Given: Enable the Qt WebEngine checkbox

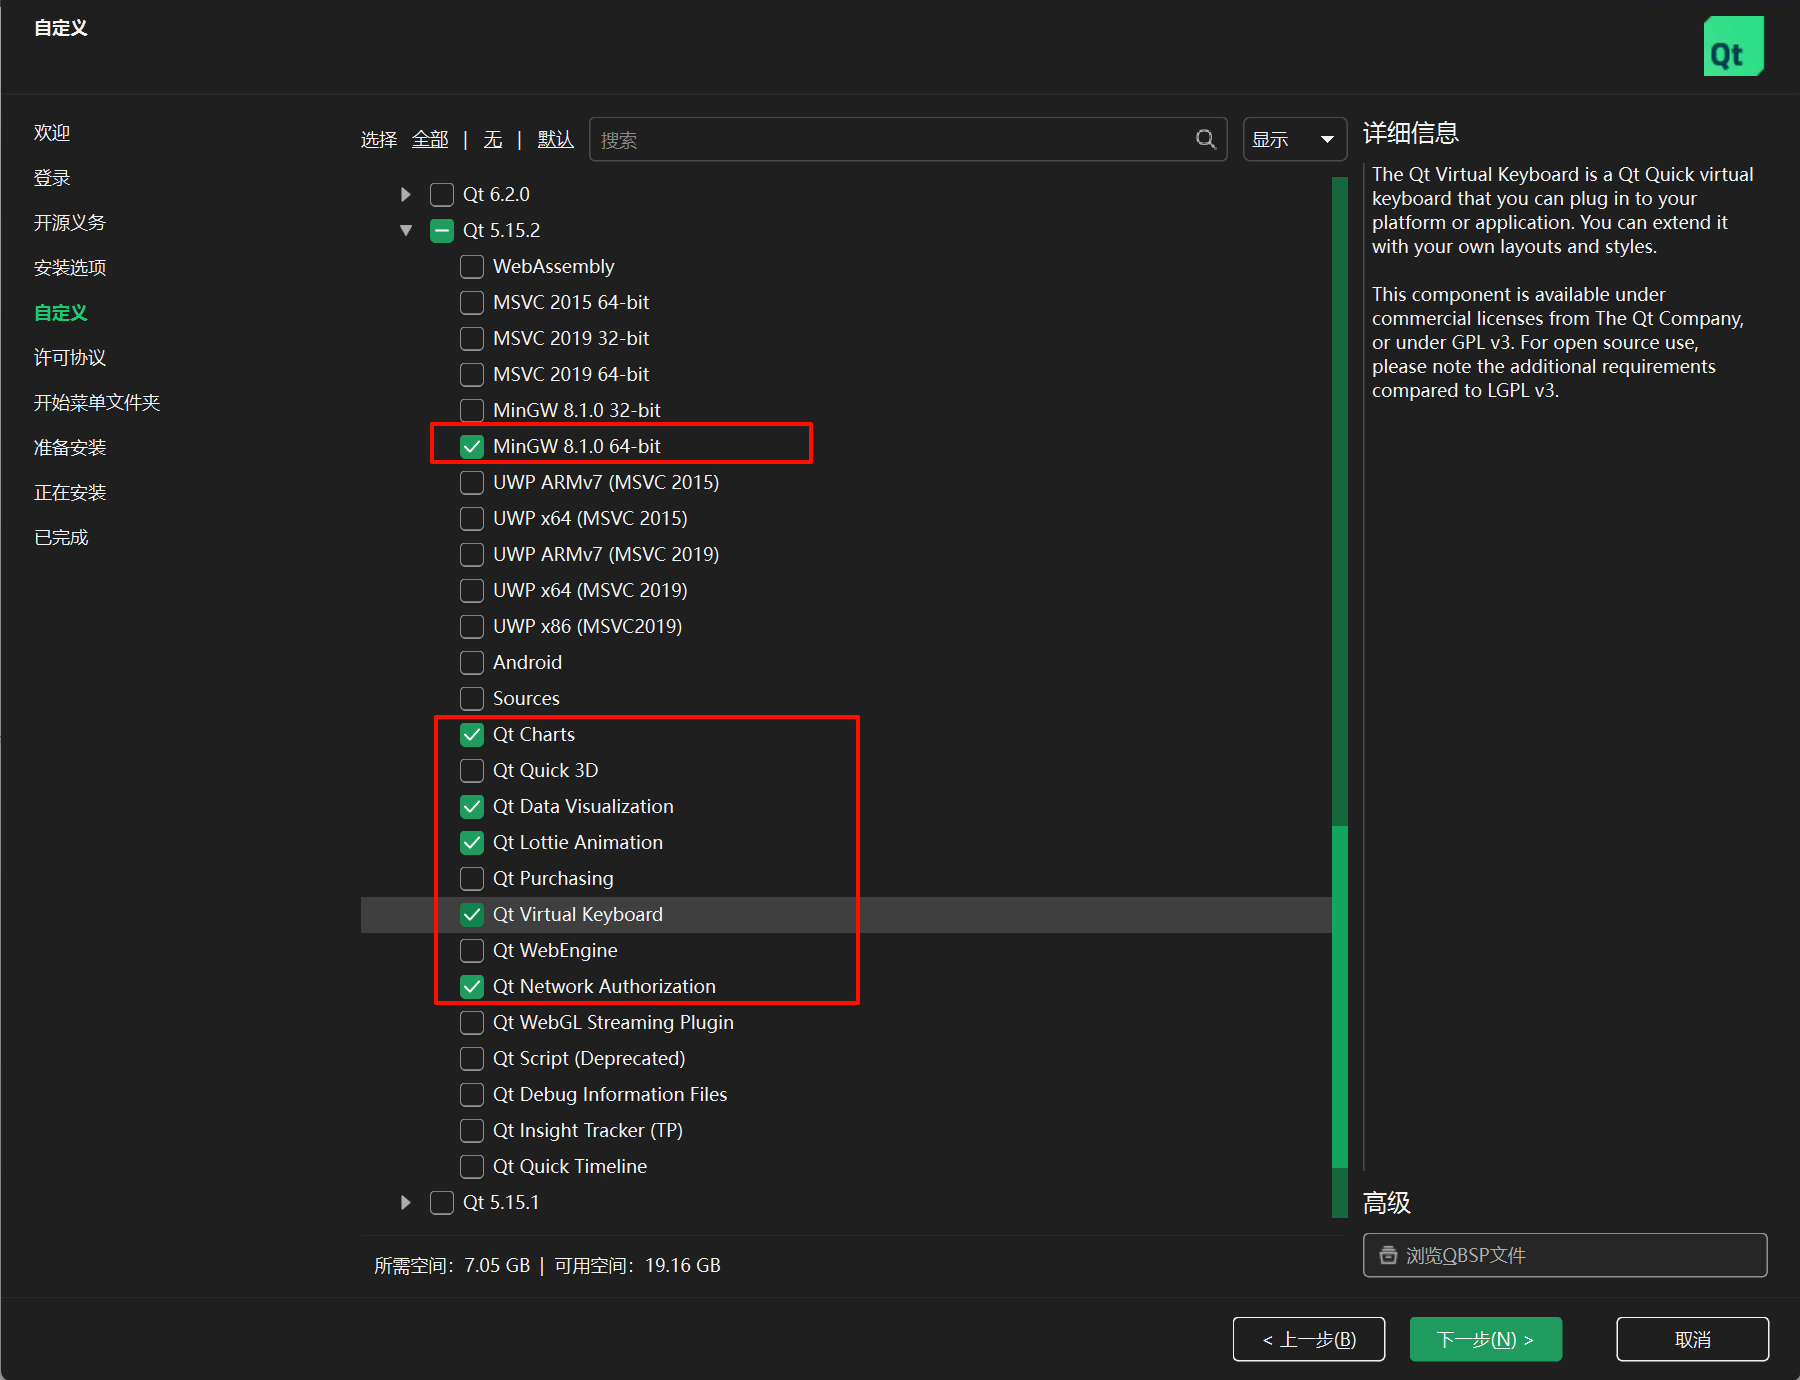Looking at the screenshot, I should [471, 950].
